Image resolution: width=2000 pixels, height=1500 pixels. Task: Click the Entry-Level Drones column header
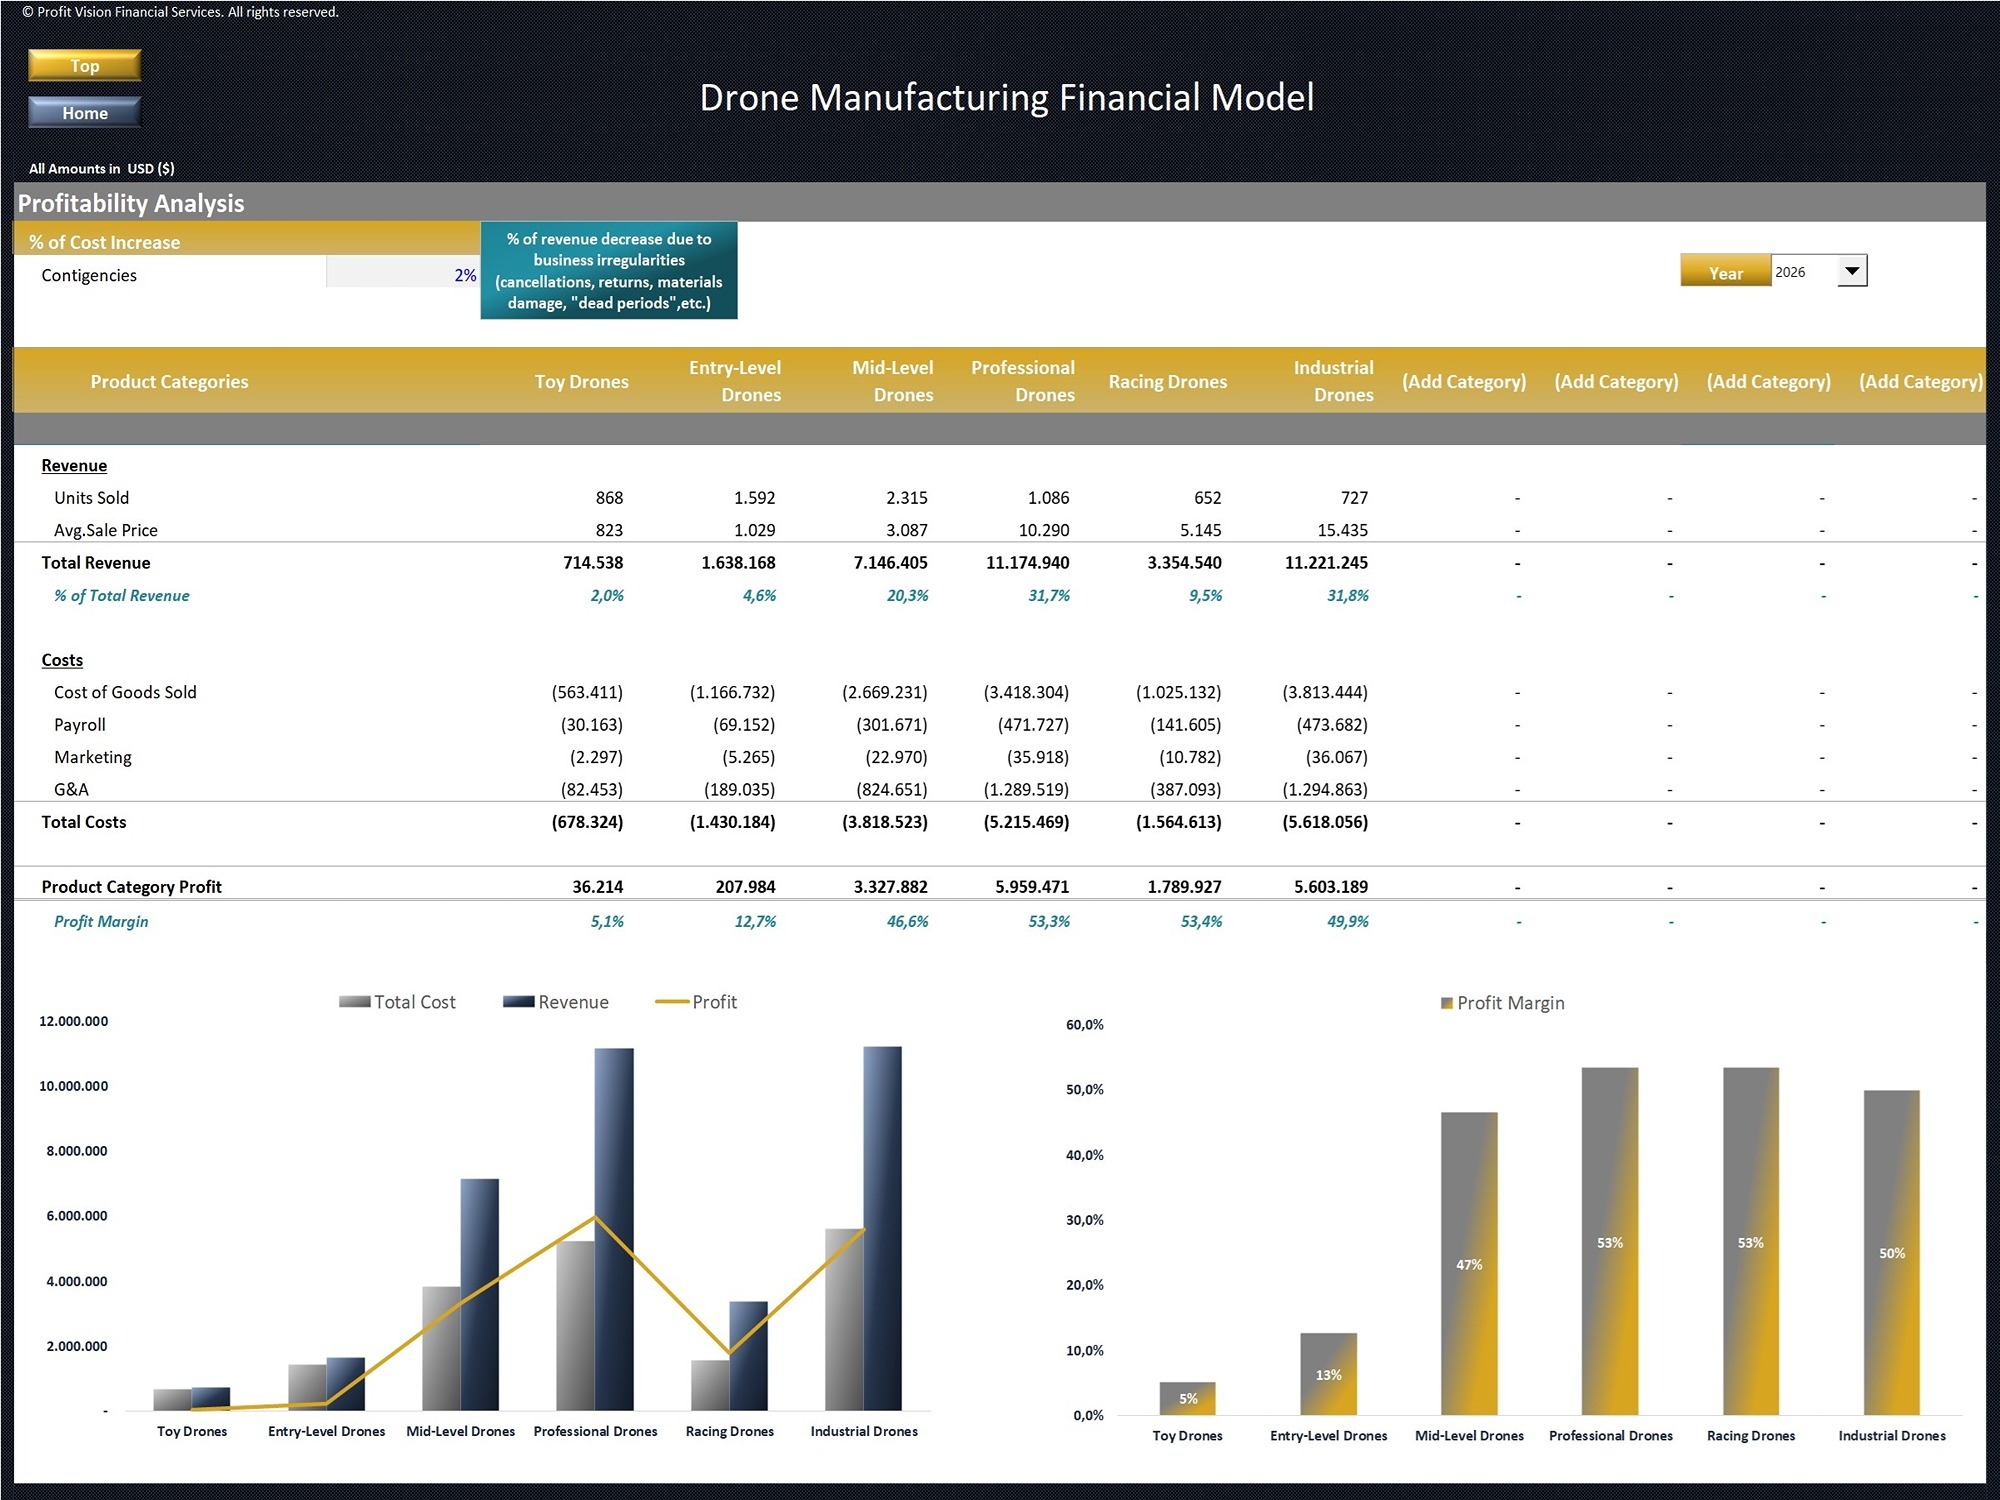click(735, 381)
